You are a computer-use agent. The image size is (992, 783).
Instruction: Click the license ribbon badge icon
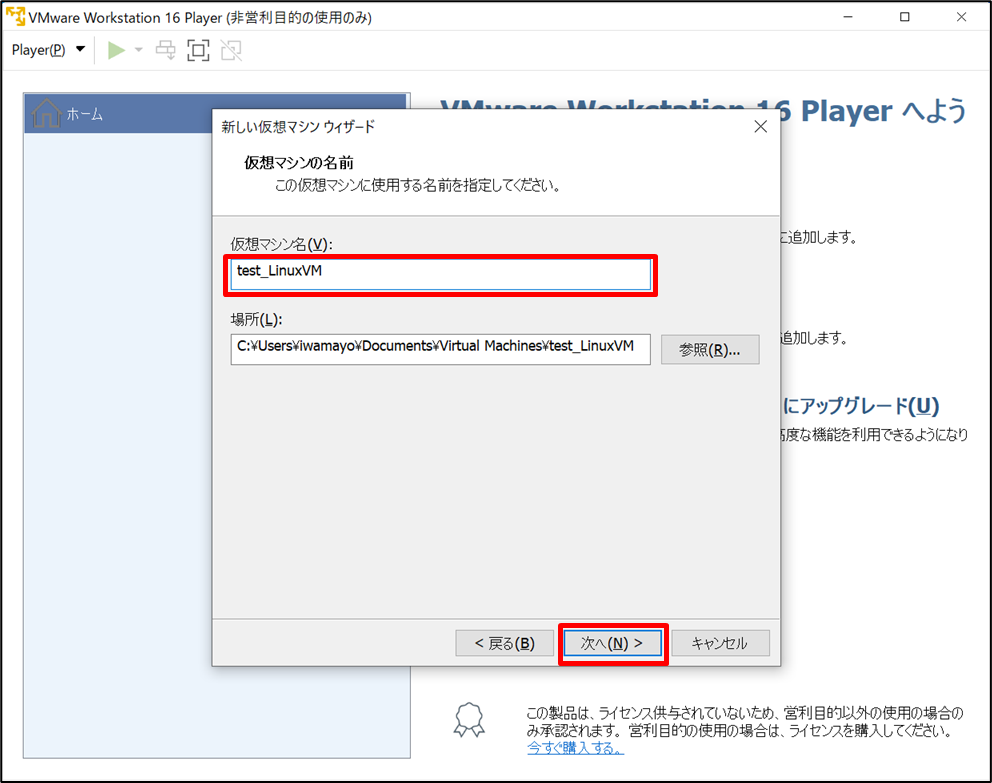pos(469,720)
